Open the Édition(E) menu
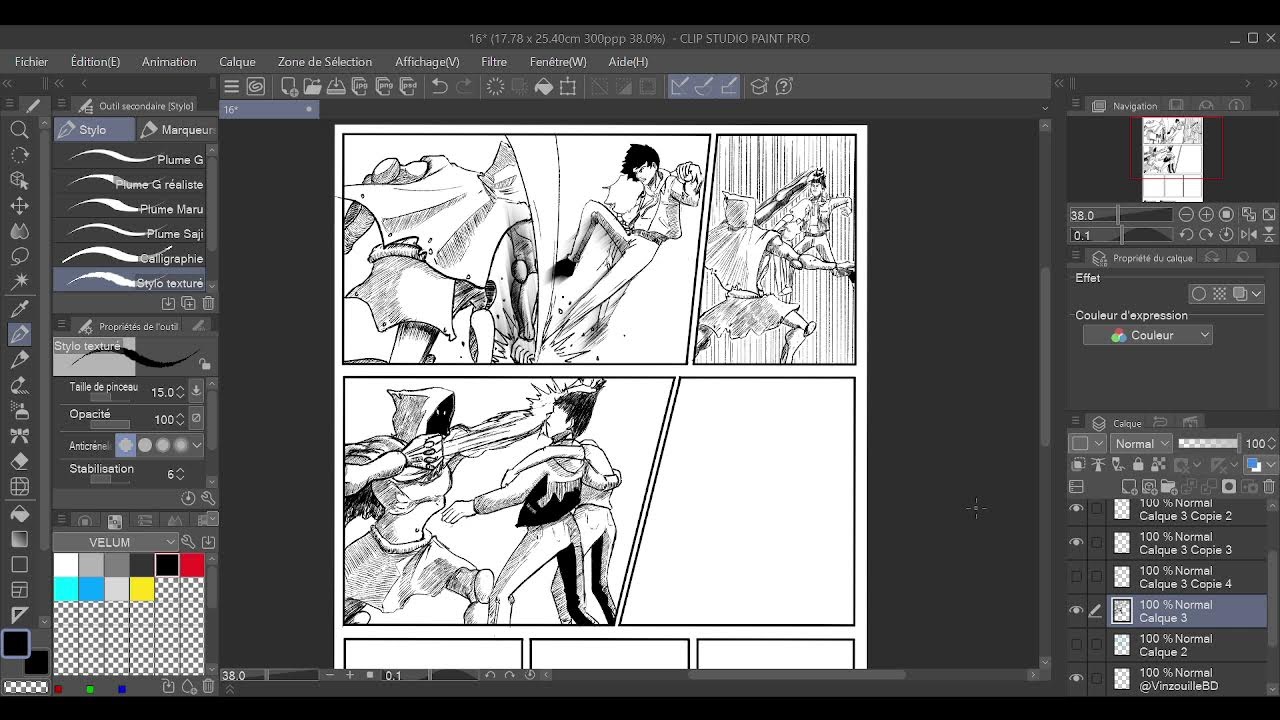This screenshot has width=1280, height=720. [95, 62]
